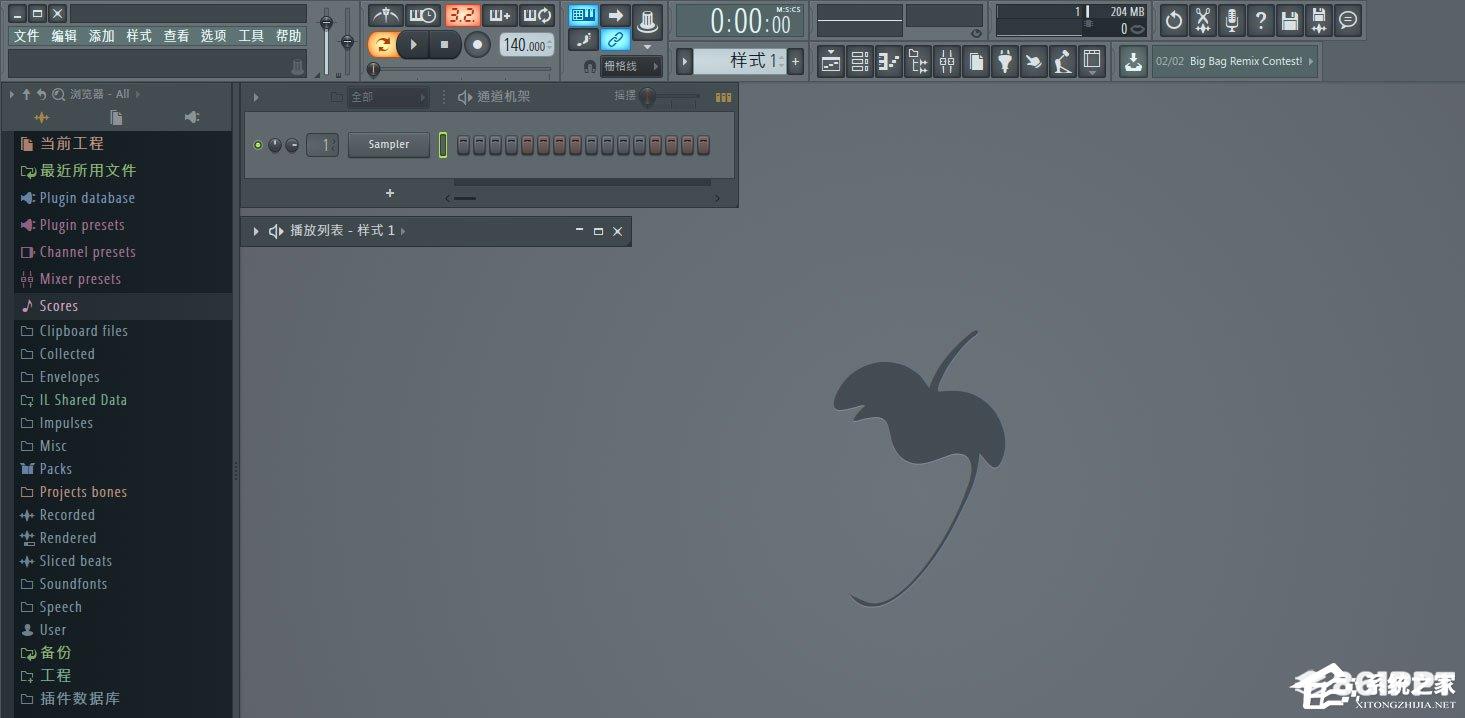
Task: Adjust the main volume slider
Action: [x=326, y=40]
